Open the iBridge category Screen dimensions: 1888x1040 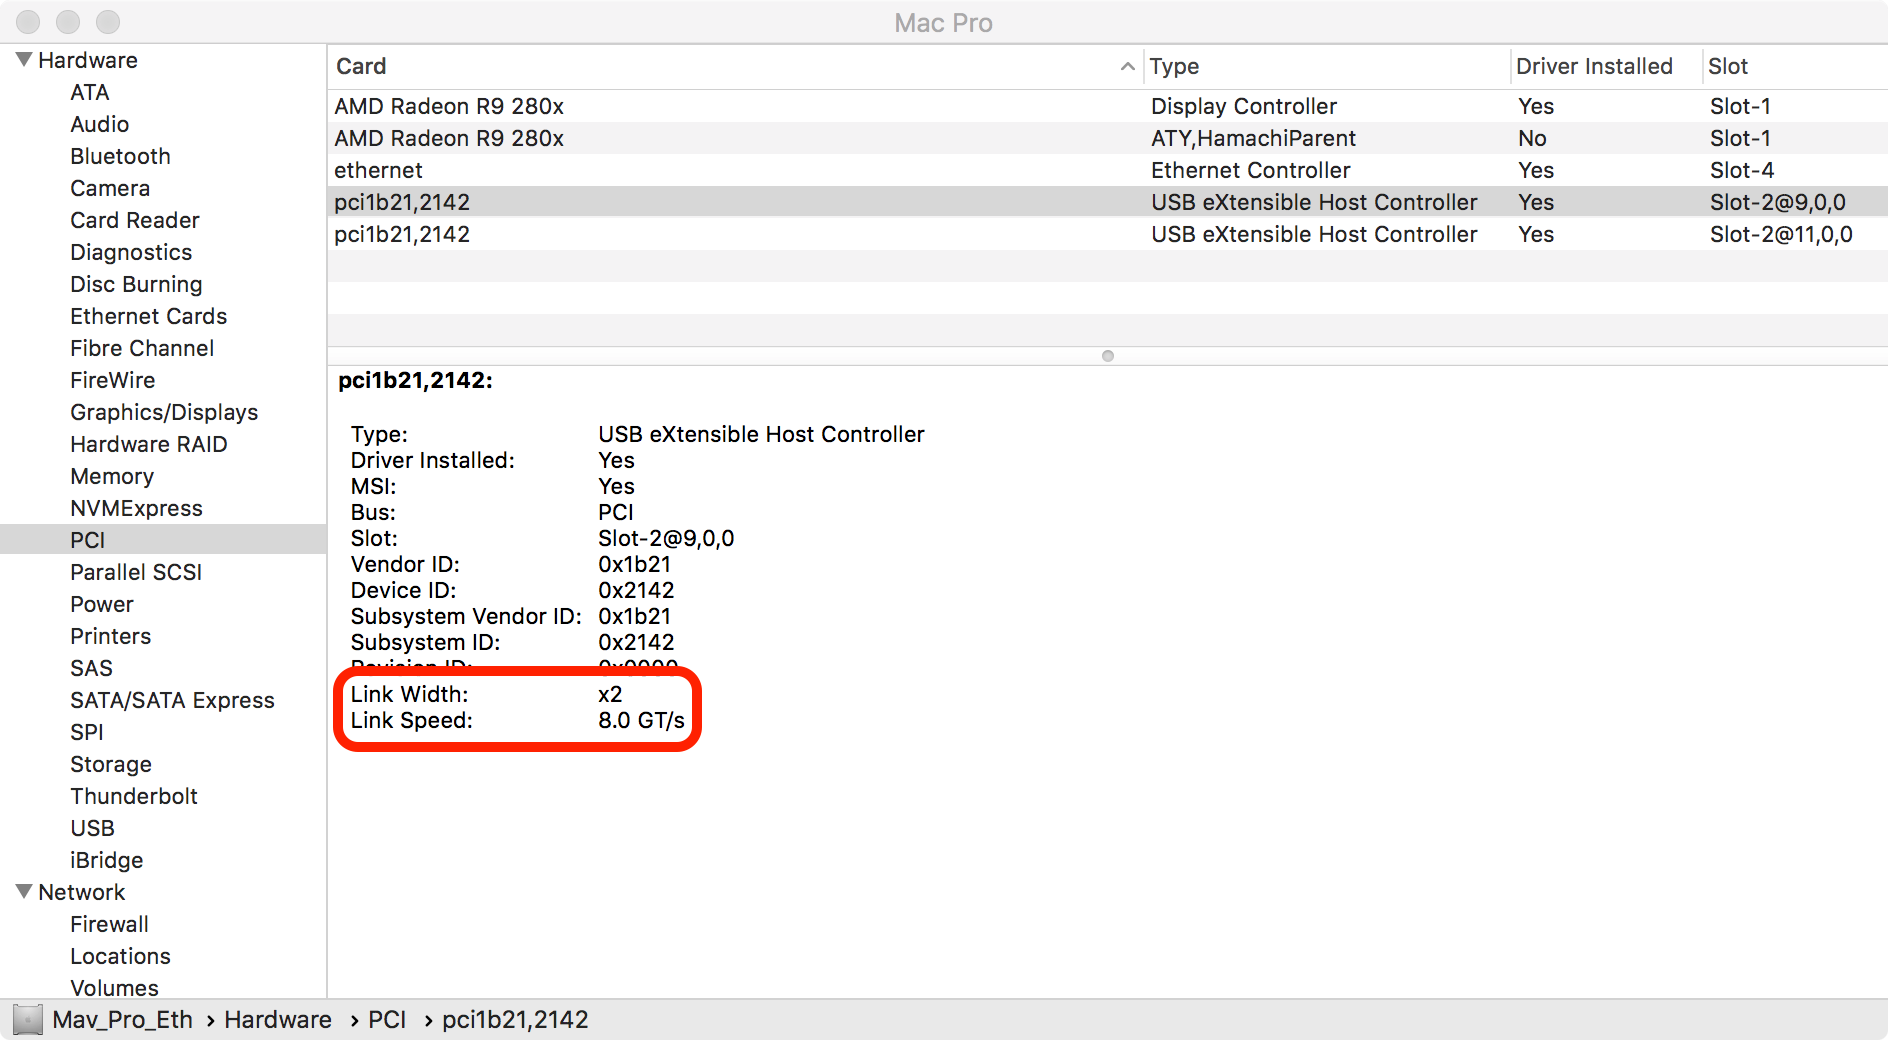point(106,860)
